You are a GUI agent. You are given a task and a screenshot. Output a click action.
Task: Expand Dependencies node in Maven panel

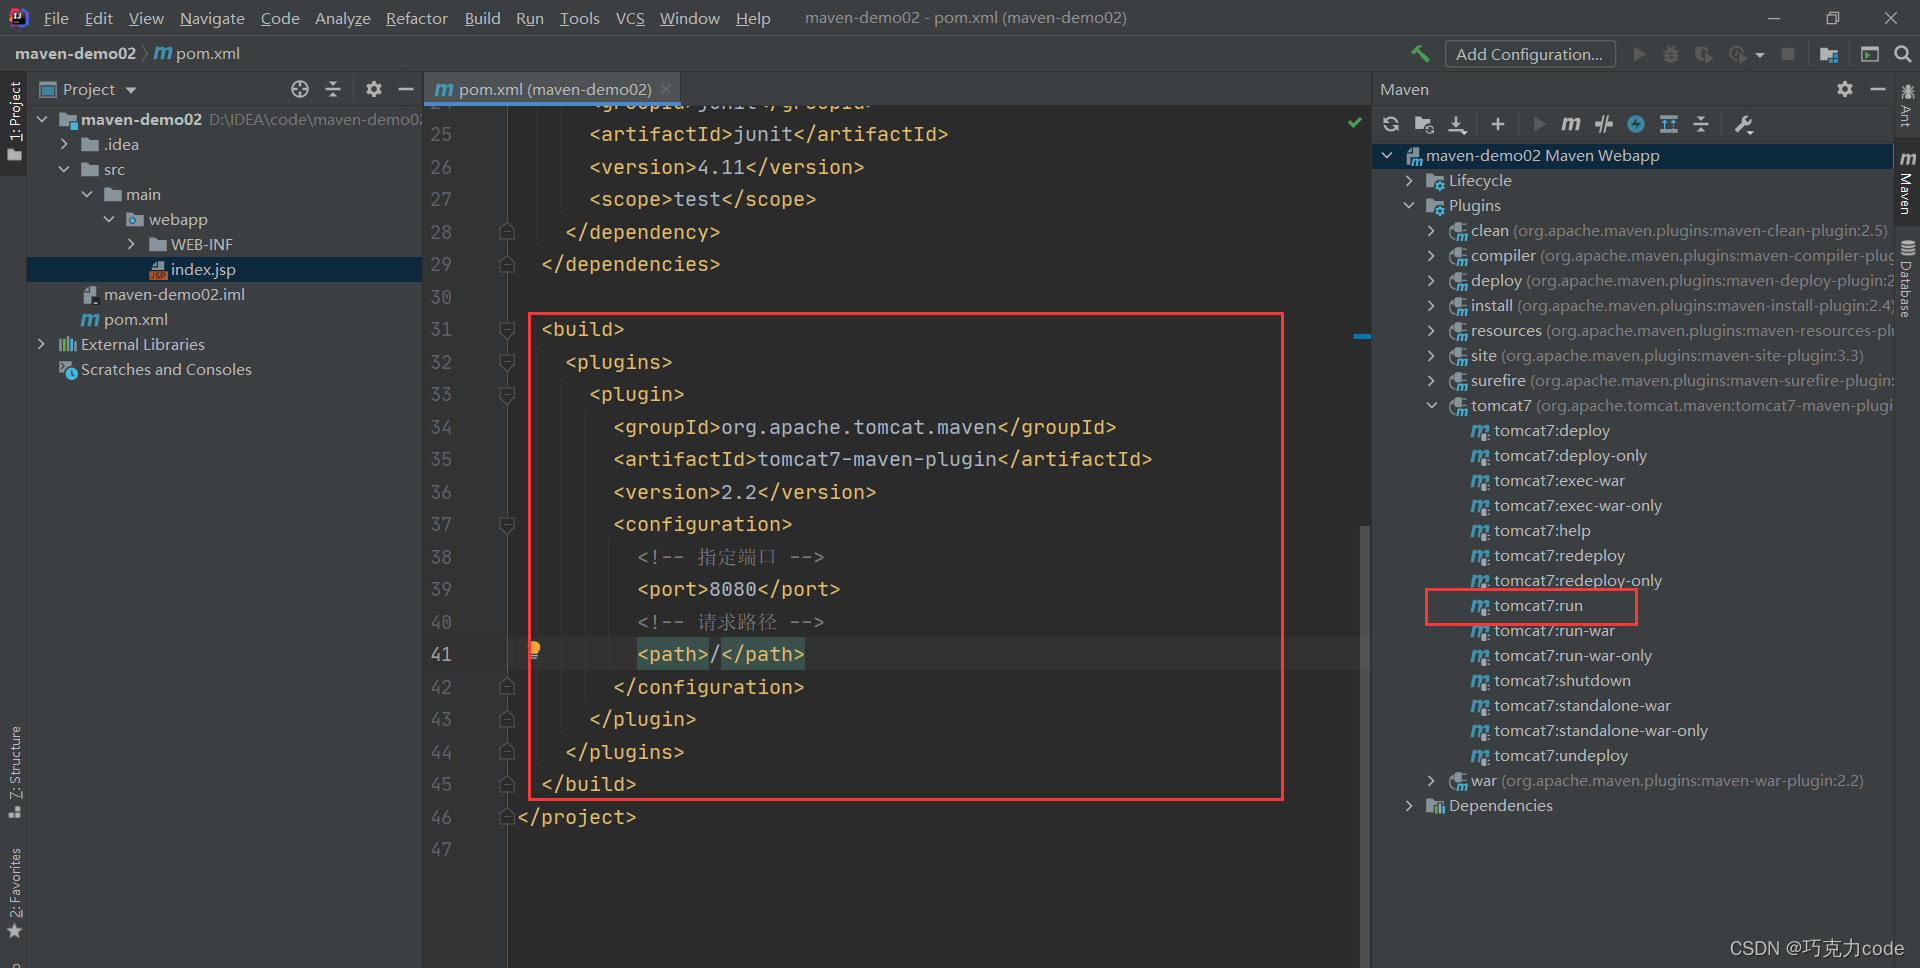1409,806
